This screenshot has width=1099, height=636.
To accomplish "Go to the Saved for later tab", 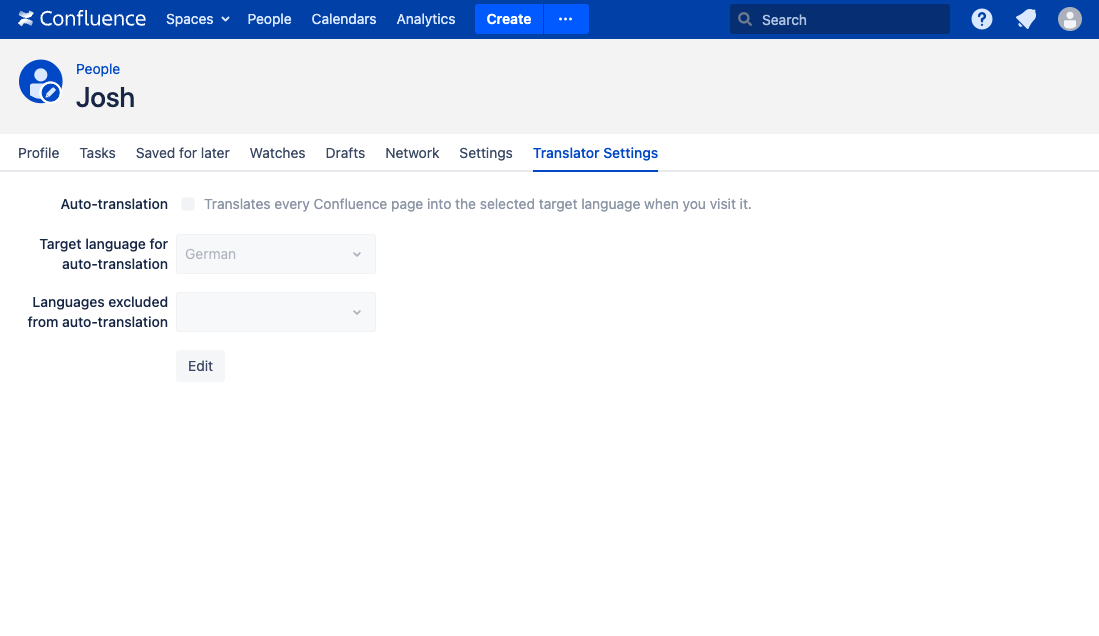I will click(x=183, y=153).
